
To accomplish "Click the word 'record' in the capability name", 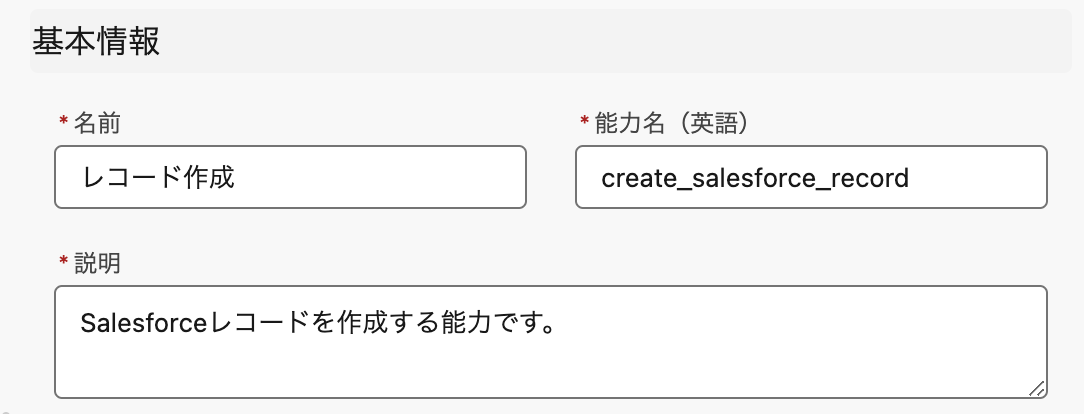I will [872, 179].
